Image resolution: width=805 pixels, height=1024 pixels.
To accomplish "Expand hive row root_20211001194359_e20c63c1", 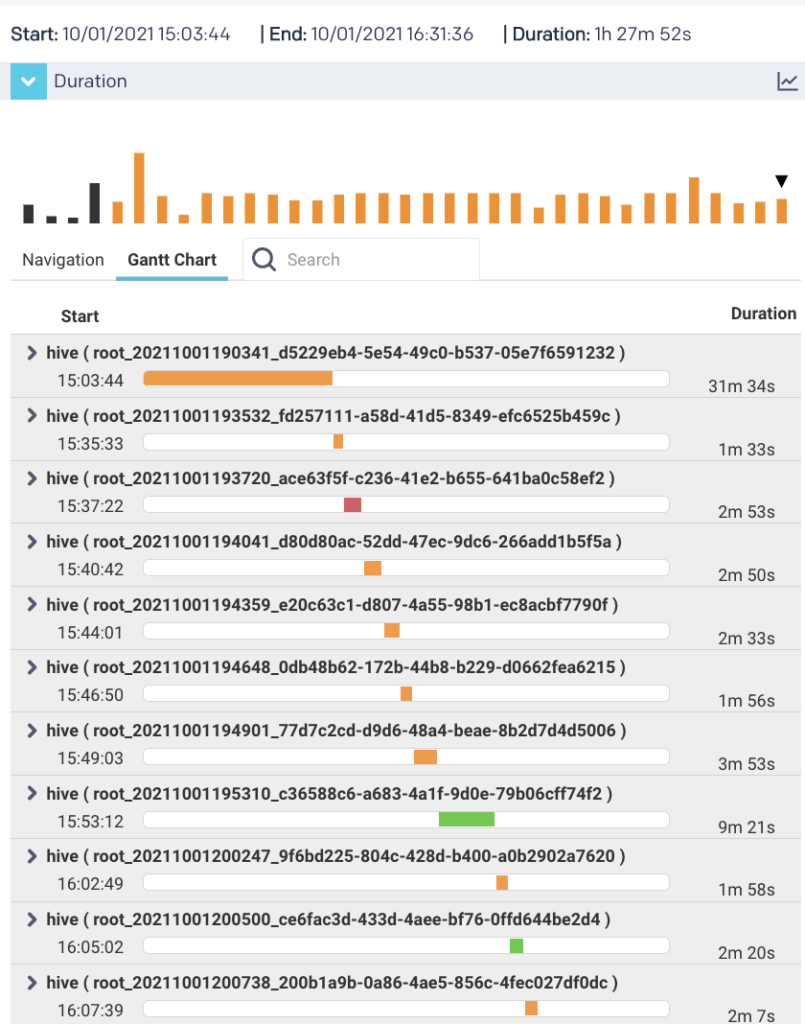I will coord(31,605).
